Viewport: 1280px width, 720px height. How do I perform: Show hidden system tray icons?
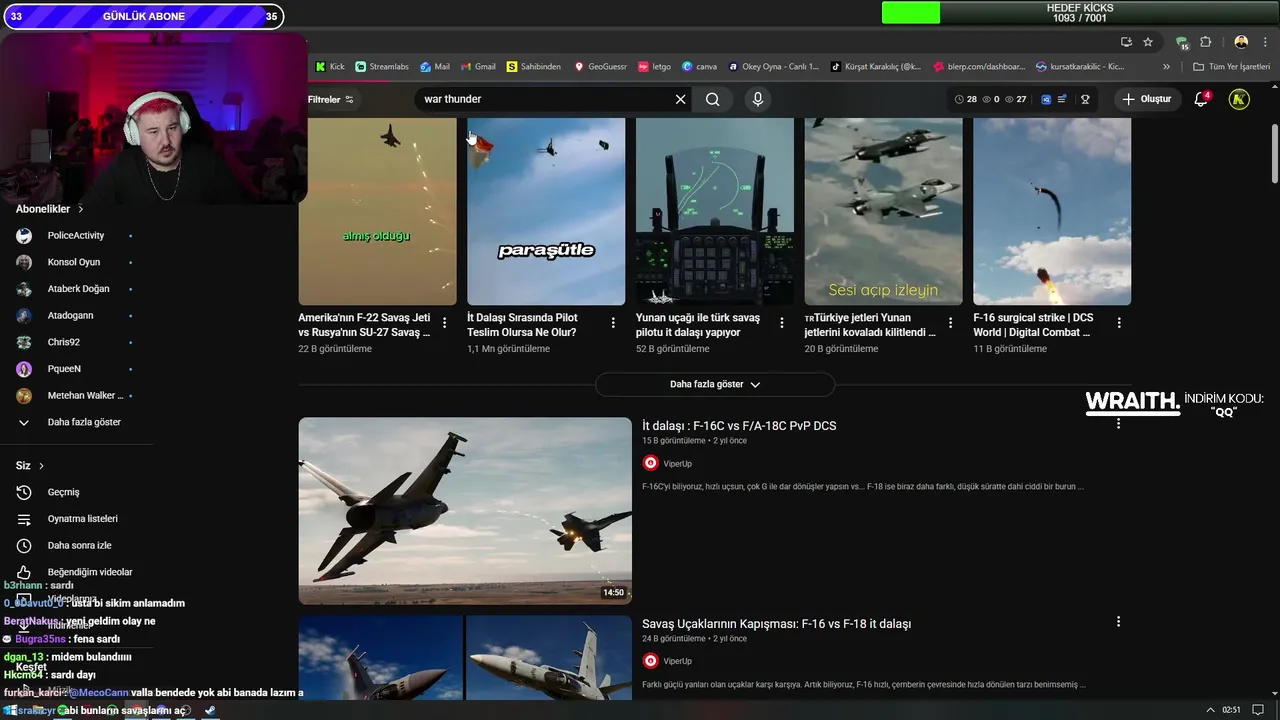click(1212, 710)
